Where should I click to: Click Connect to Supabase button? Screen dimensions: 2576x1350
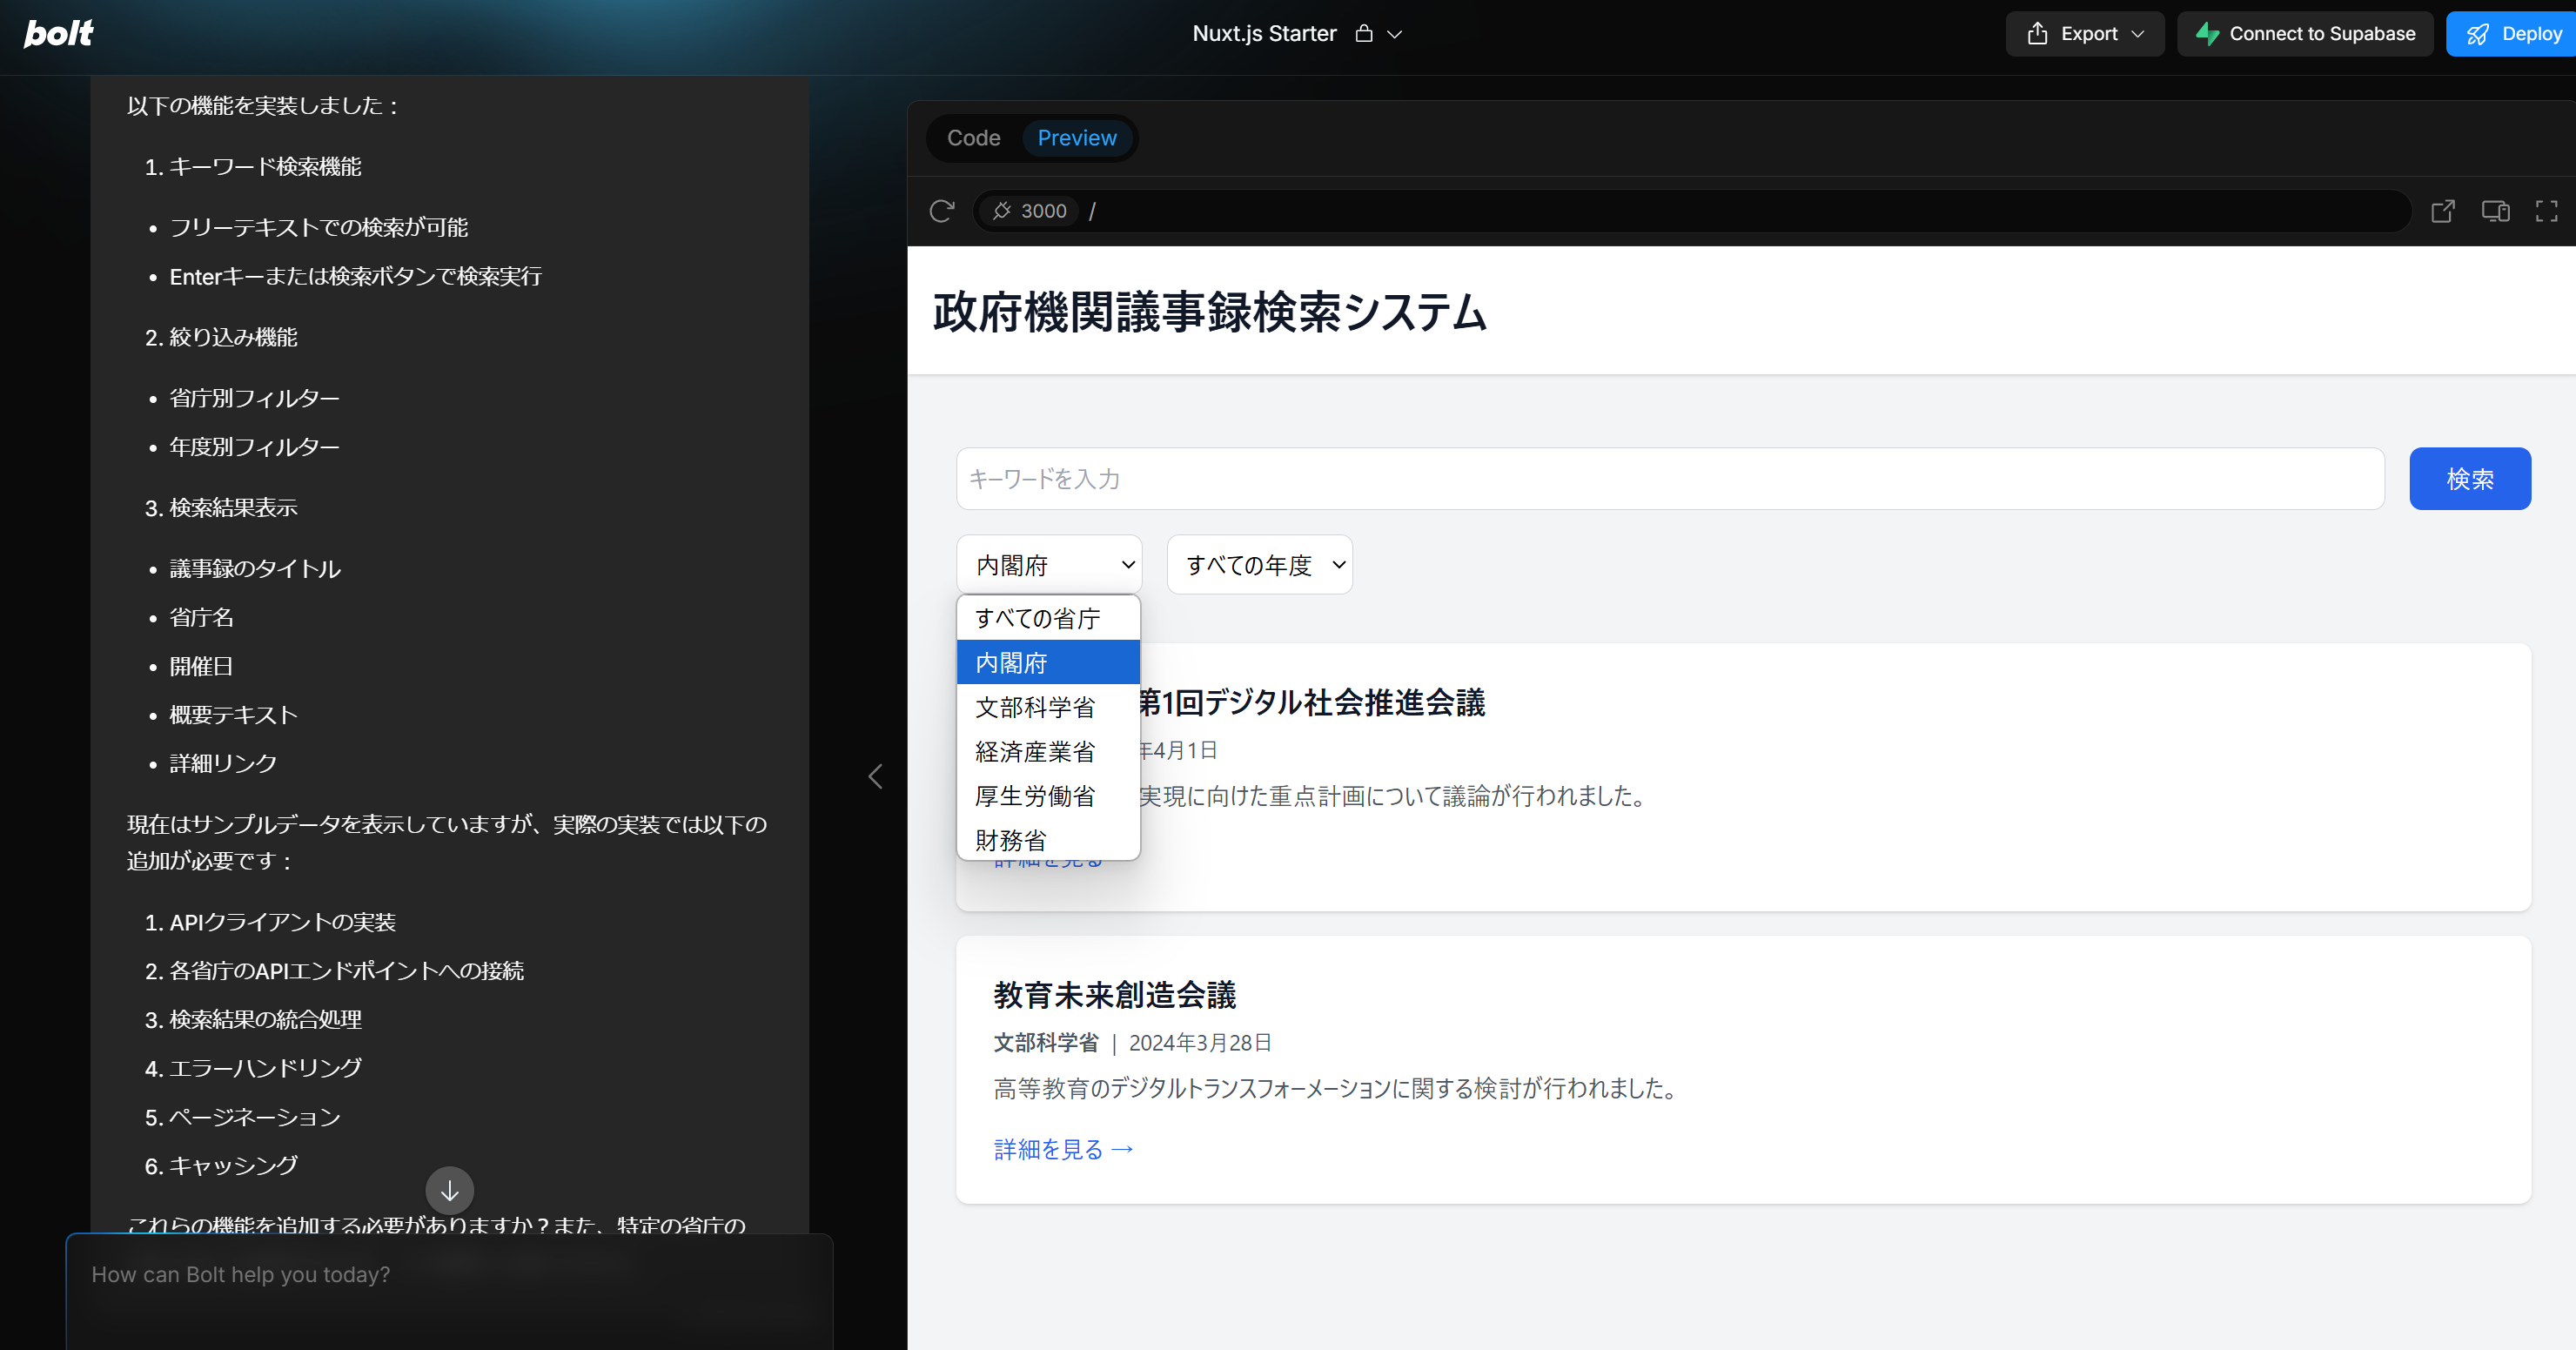coord(2305,34)
